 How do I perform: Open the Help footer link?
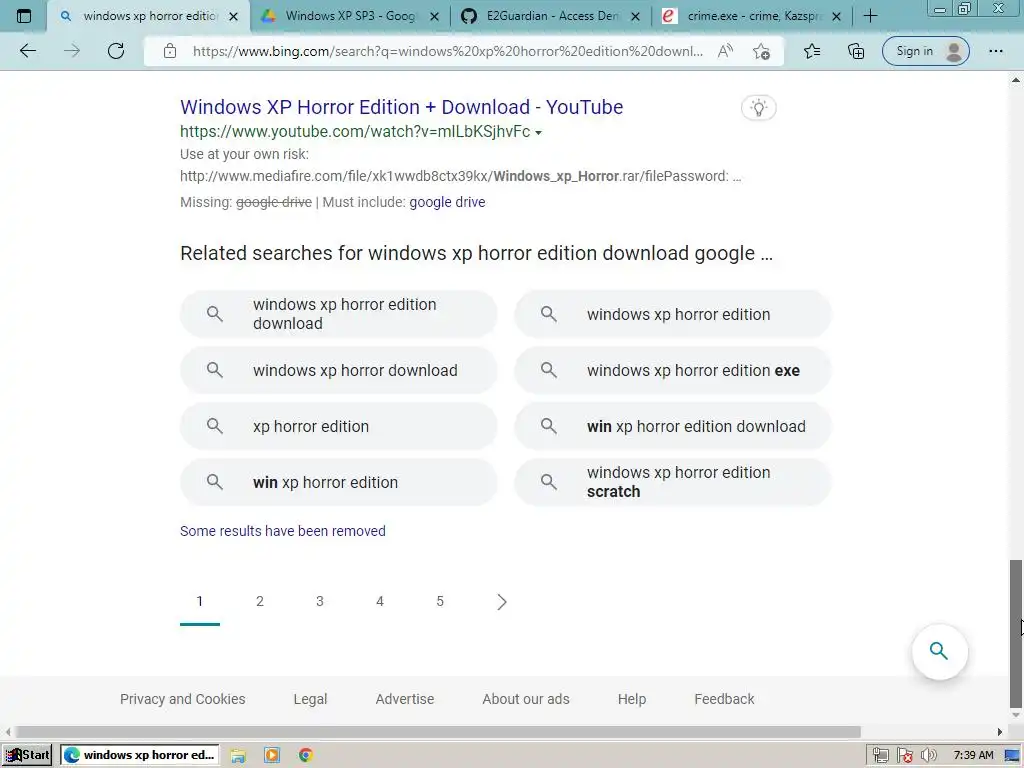[x=632, y=699]
